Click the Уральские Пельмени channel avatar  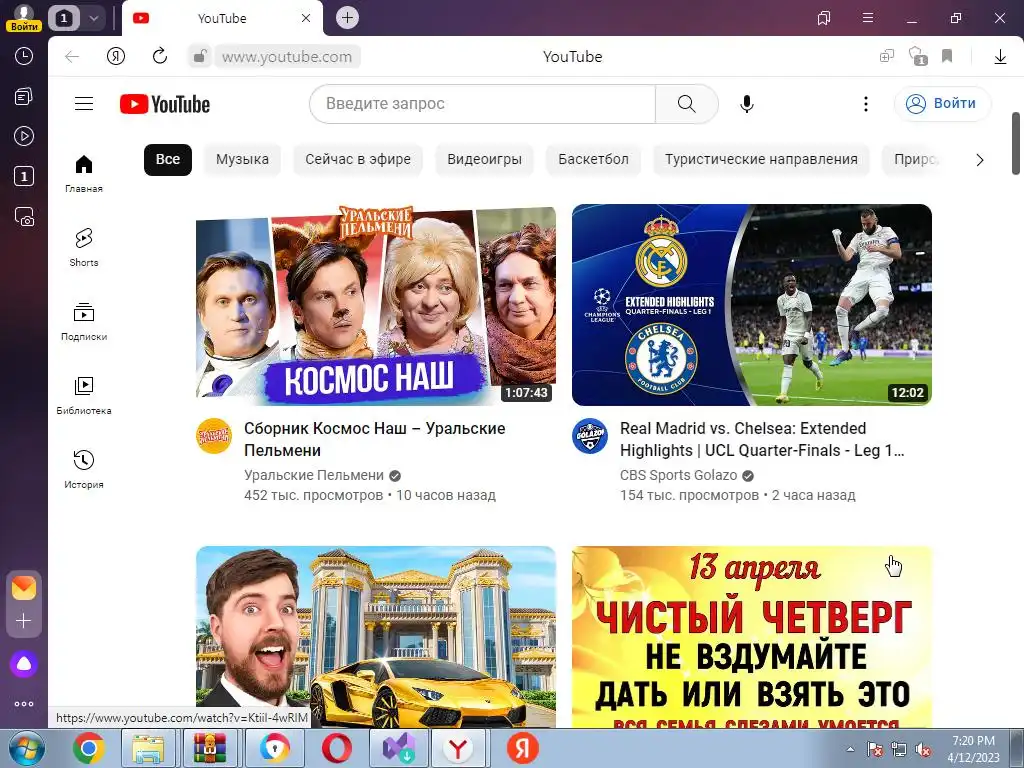point(214,436)
